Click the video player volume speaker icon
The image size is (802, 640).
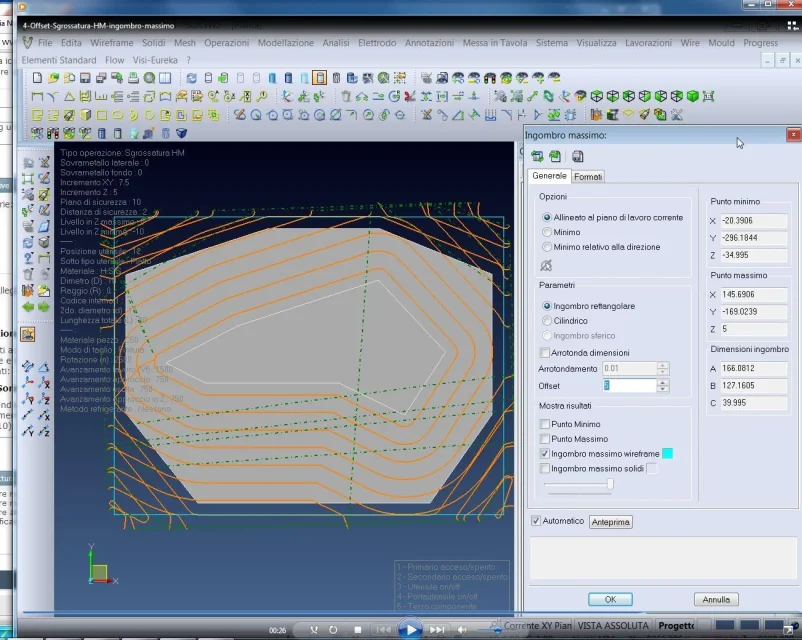tap(462, 630)
